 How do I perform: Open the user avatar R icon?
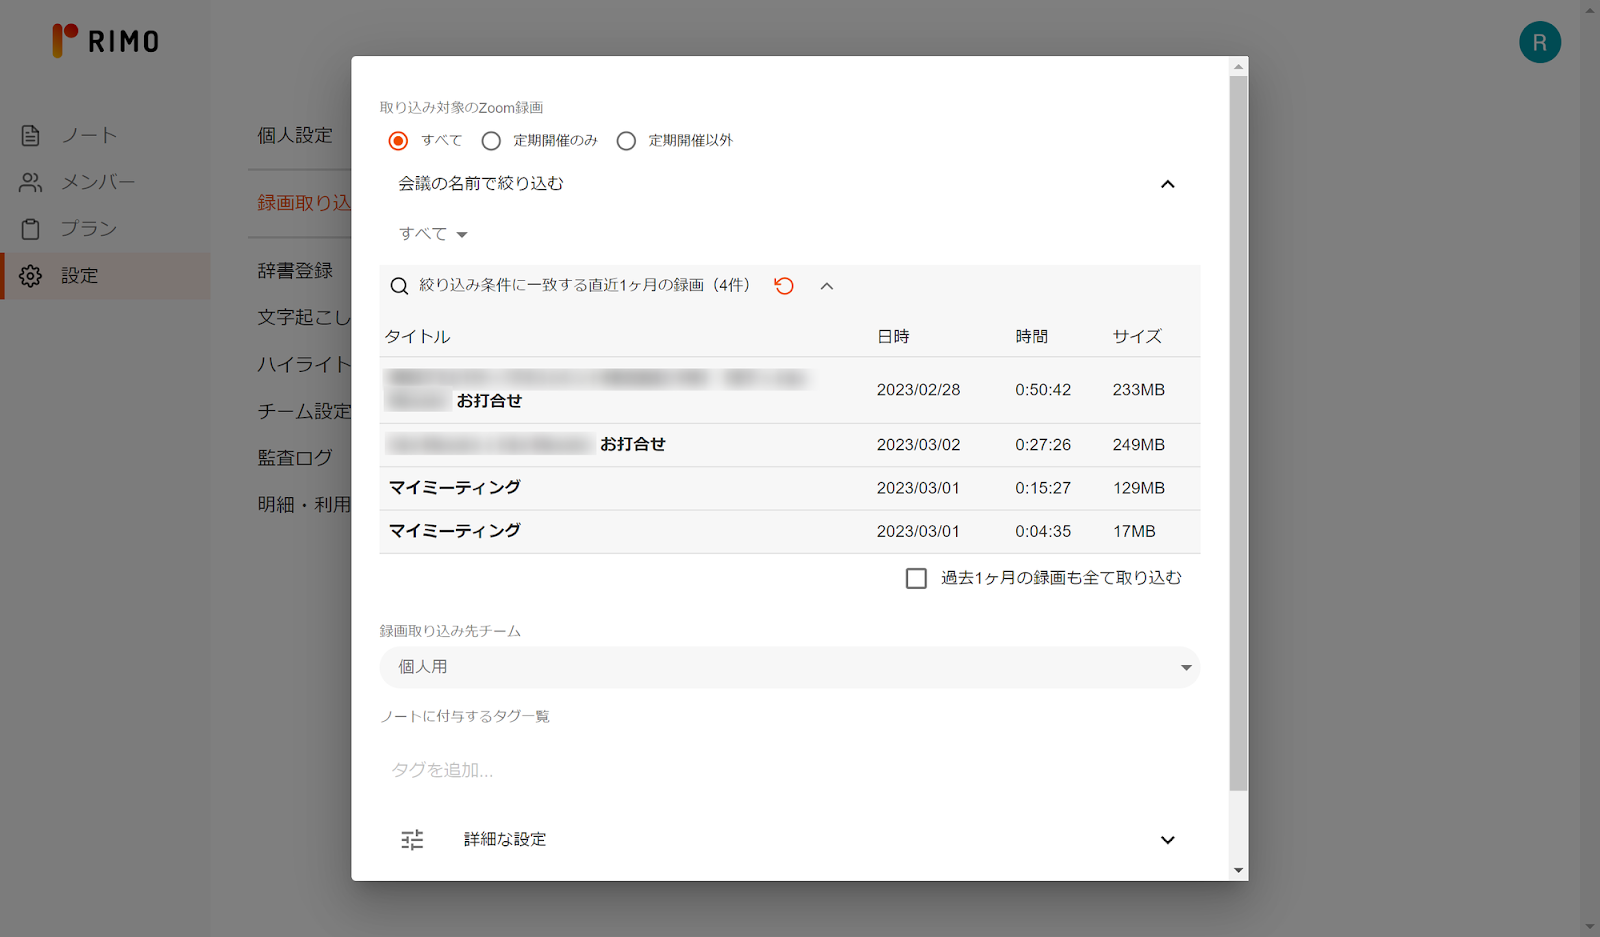coord(1539,42)
